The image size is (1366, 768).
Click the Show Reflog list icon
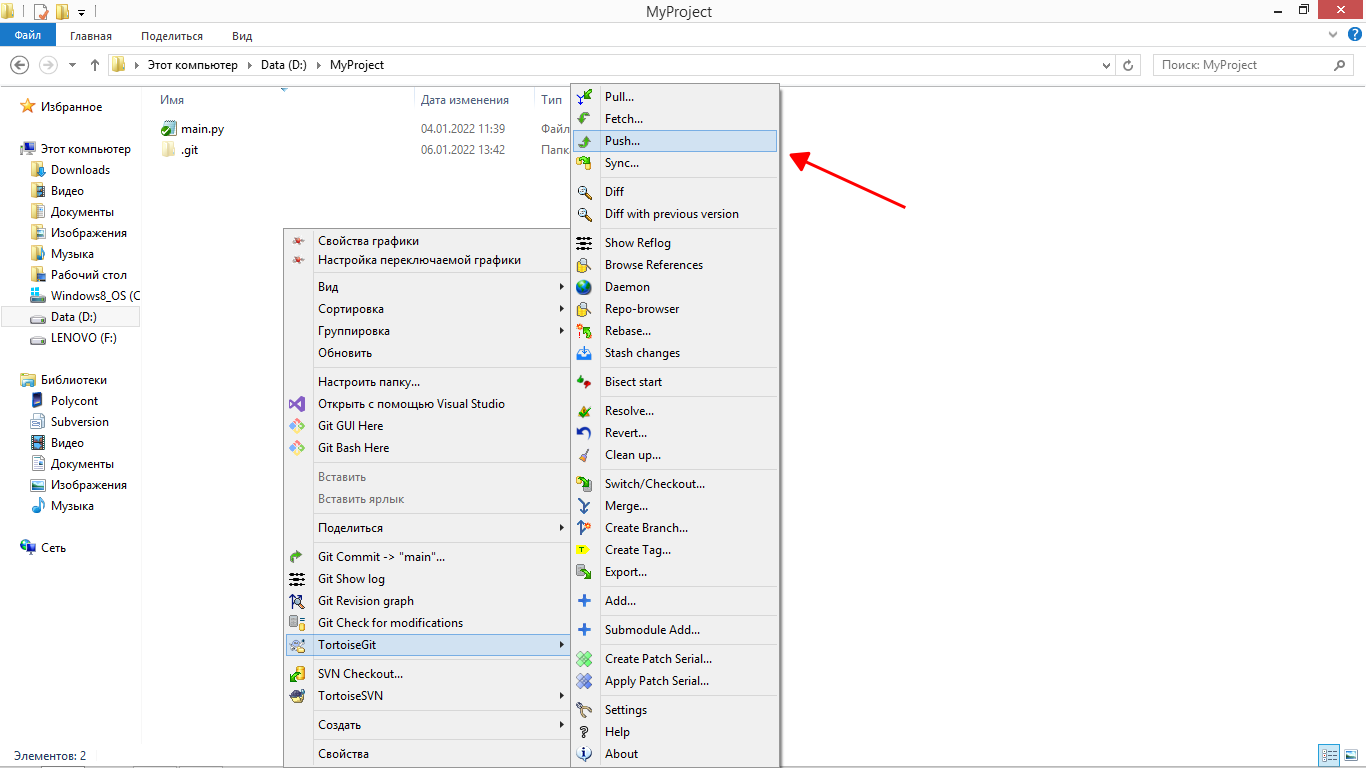tap(585, 243)
